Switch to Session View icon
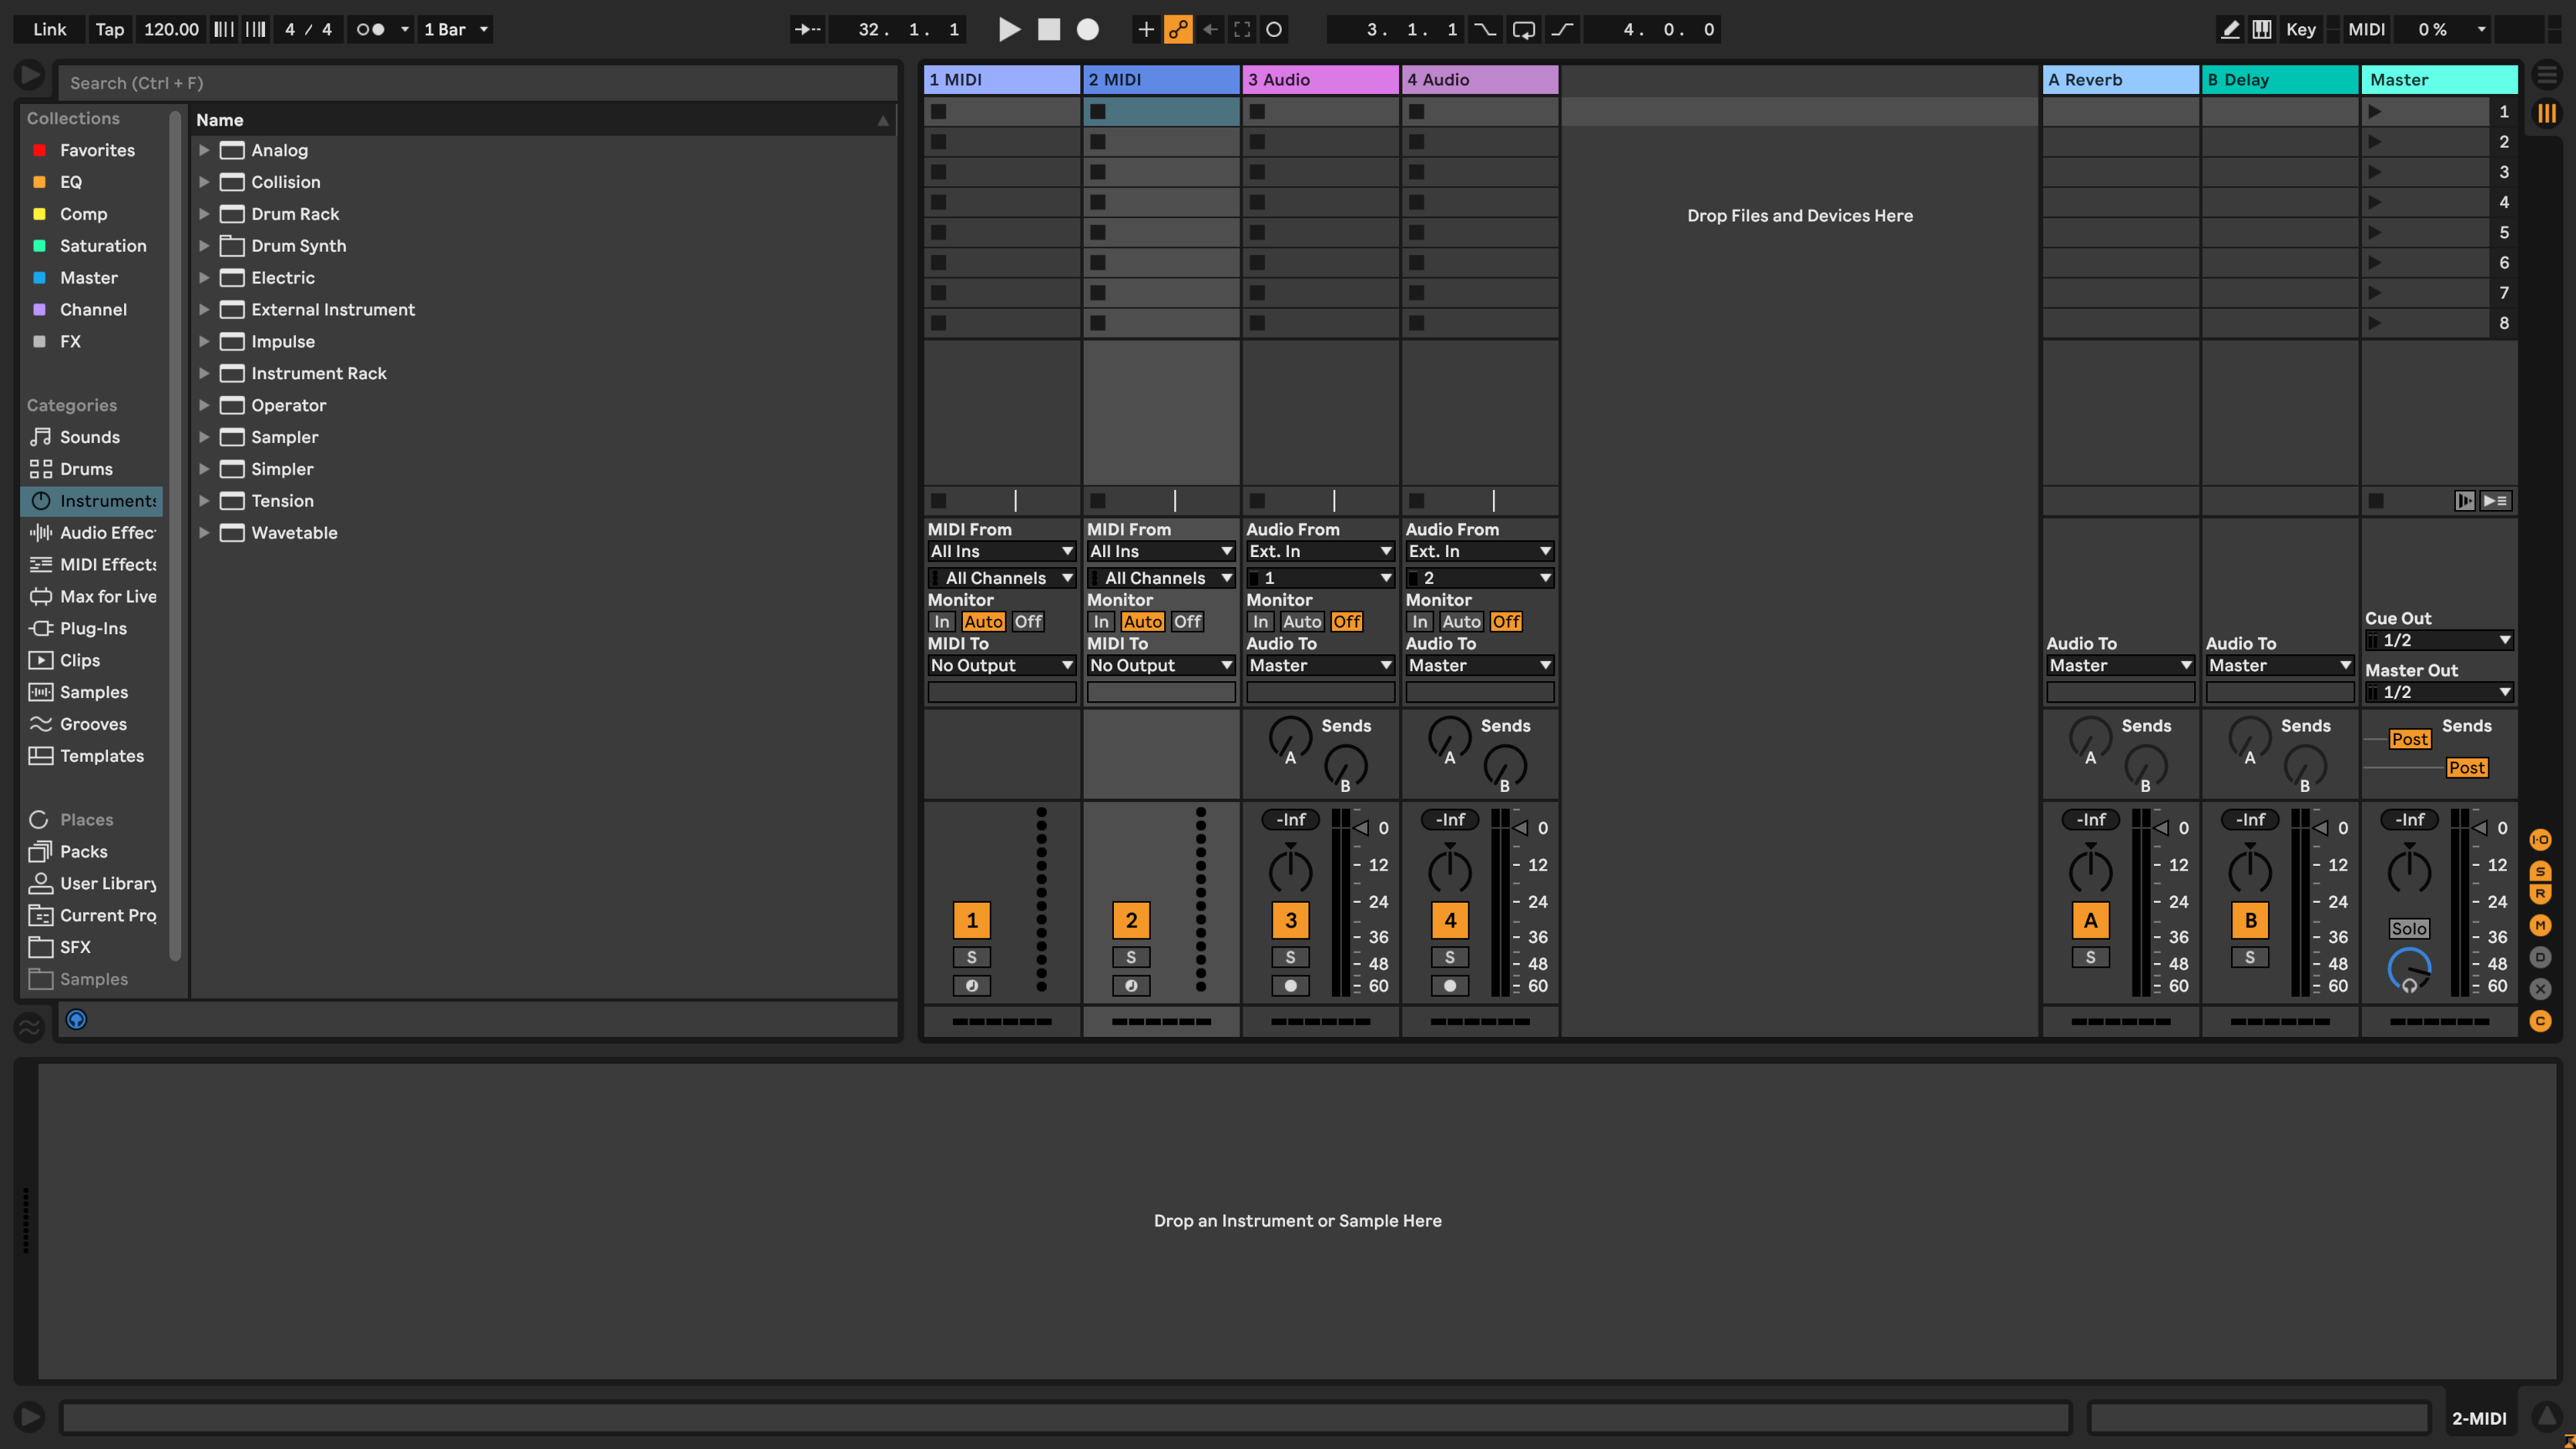 [2547, 114]
